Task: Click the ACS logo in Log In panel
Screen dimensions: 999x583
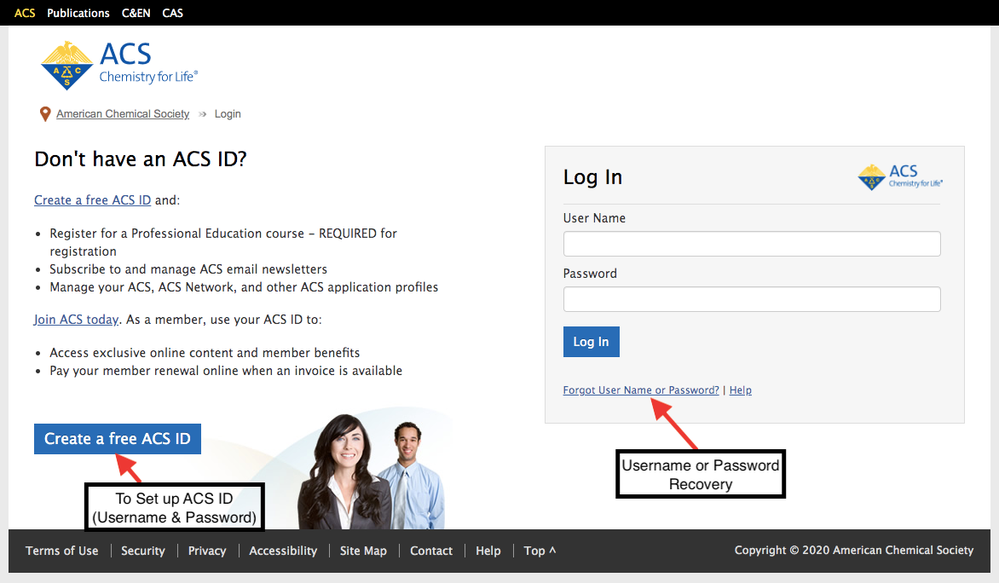Action: [x=900, y=177]
